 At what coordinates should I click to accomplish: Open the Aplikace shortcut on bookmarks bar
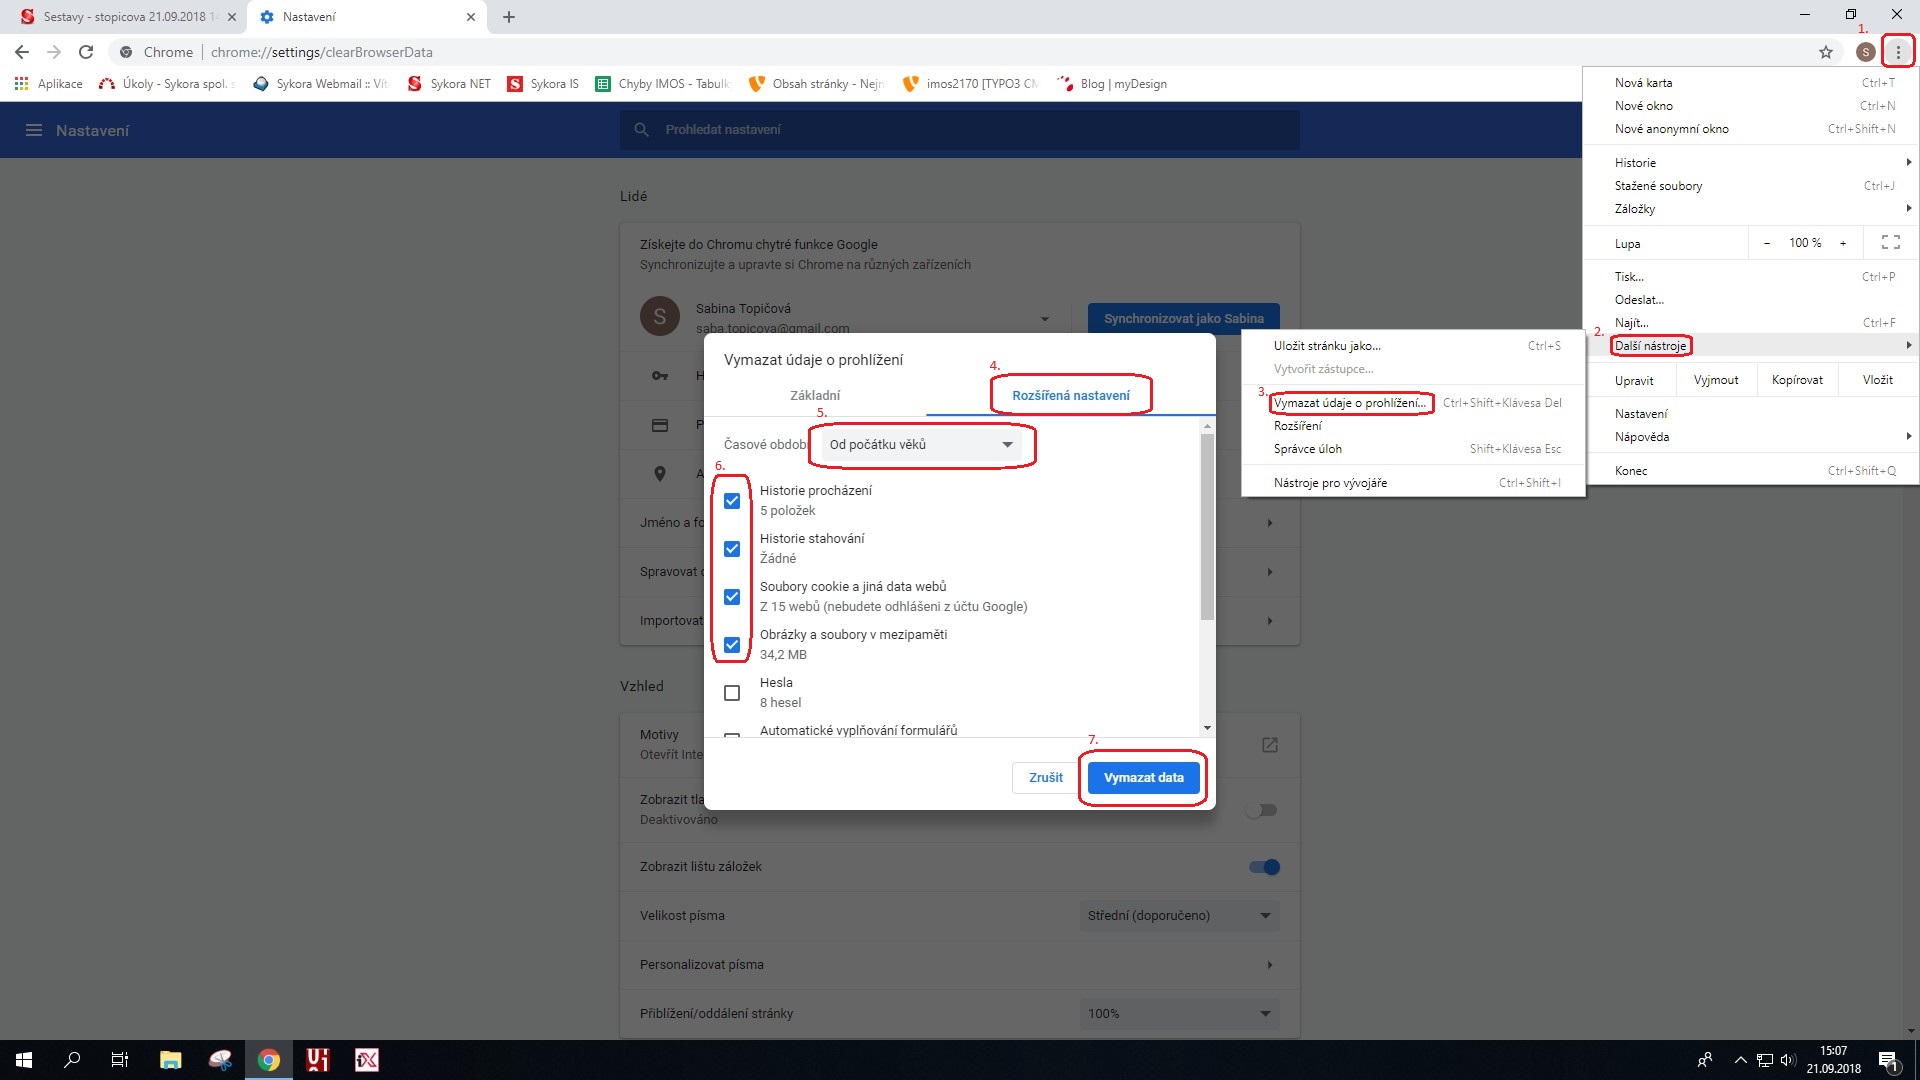[49, 84]
